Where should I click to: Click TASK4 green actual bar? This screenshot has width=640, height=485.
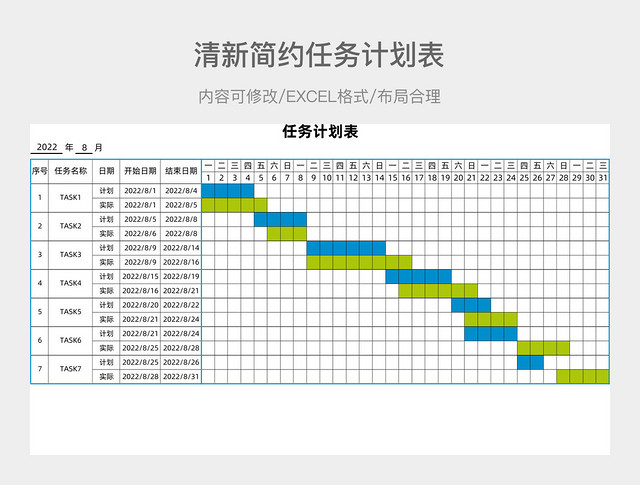click(x=438, y=291)
